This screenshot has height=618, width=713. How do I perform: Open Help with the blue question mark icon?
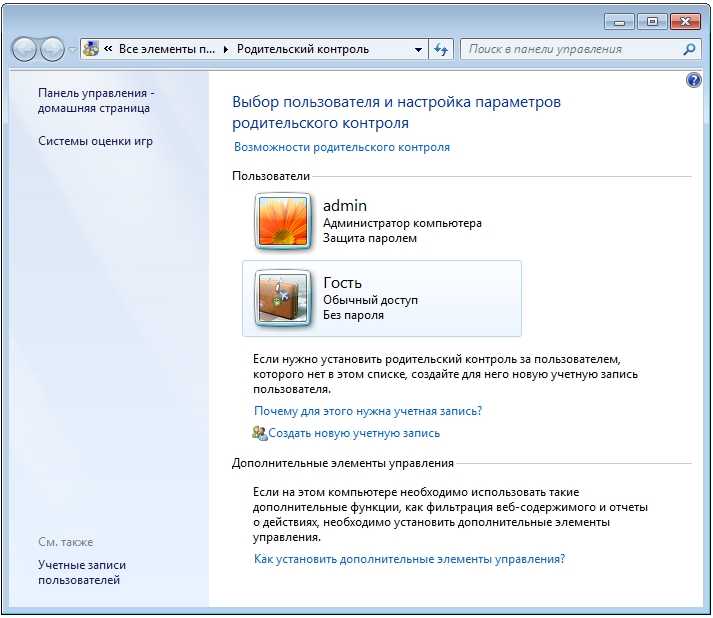(693, 80)
